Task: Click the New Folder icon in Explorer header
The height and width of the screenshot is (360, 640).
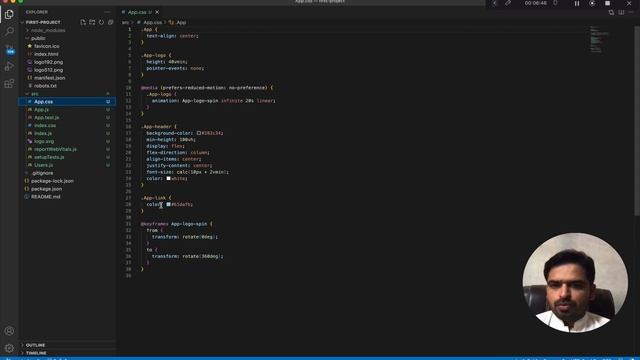Action: [92, 22]
